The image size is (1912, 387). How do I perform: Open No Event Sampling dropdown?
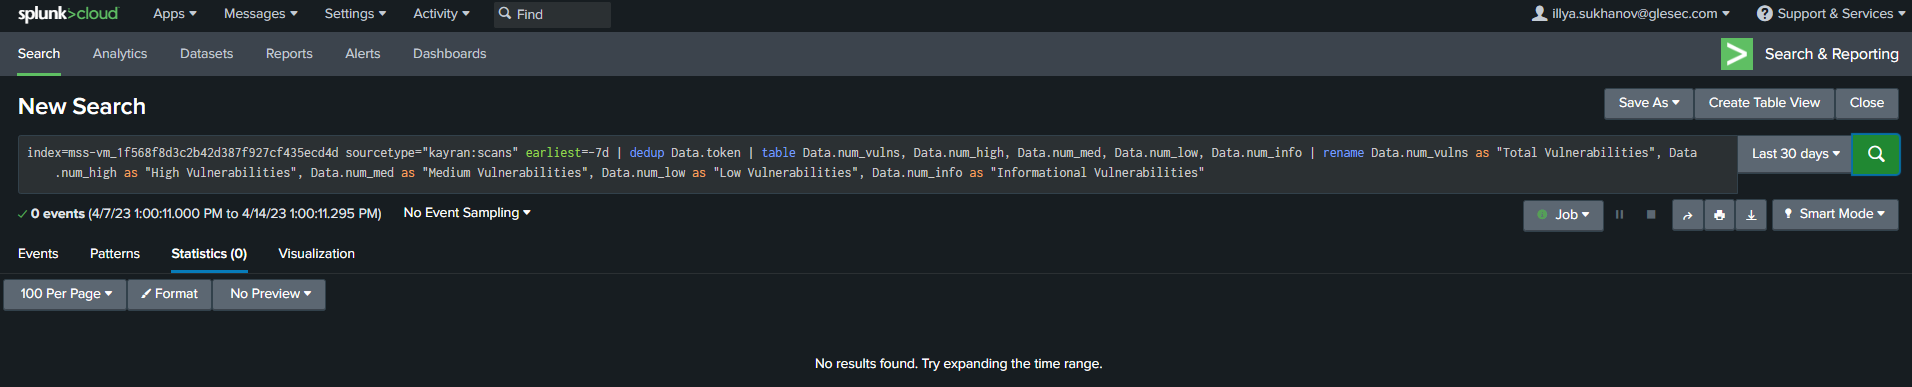tap(467, 213)
